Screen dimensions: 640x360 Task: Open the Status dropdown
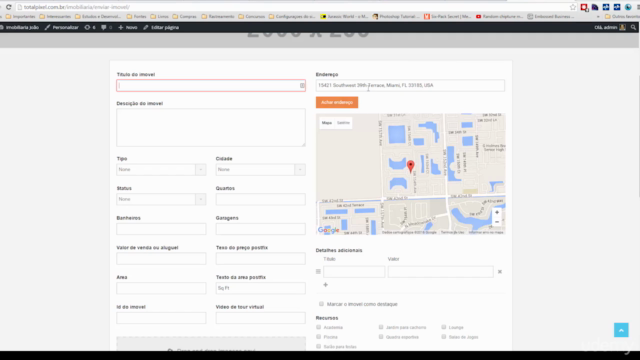click(161, 199)
